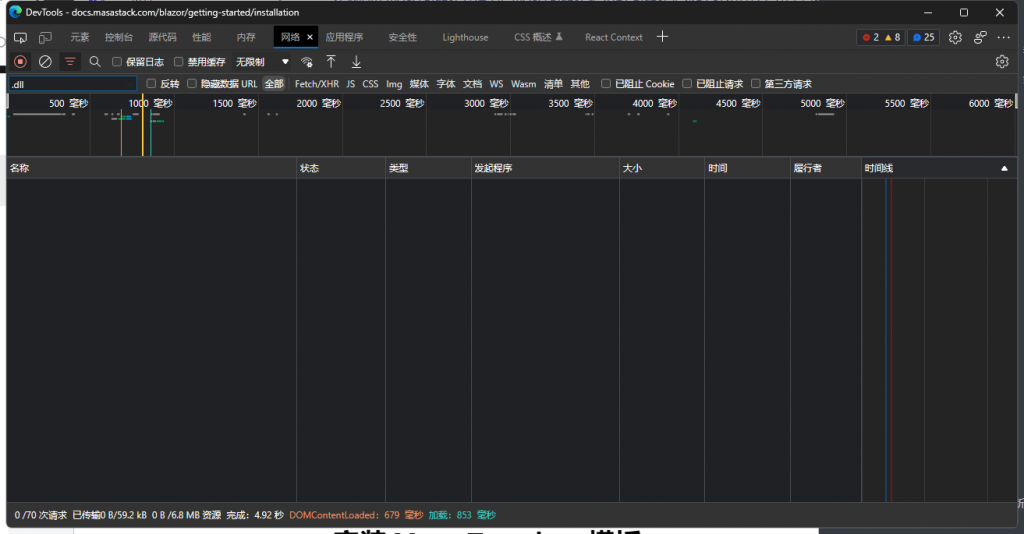Add more tools with plus icon
Screen dimensions: 1024x534
tap(662, 37)
